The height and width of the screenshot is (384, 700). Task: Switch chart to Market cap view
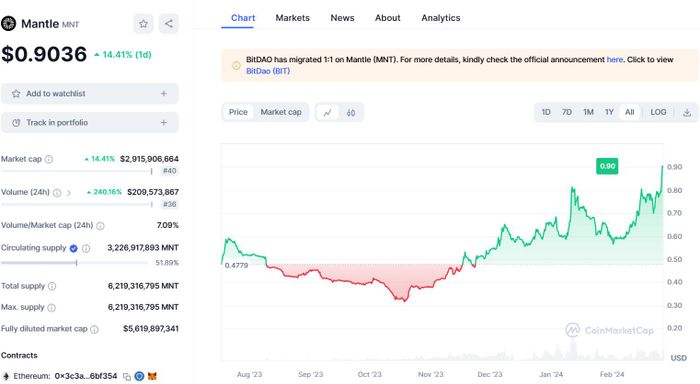pos(281,112)
